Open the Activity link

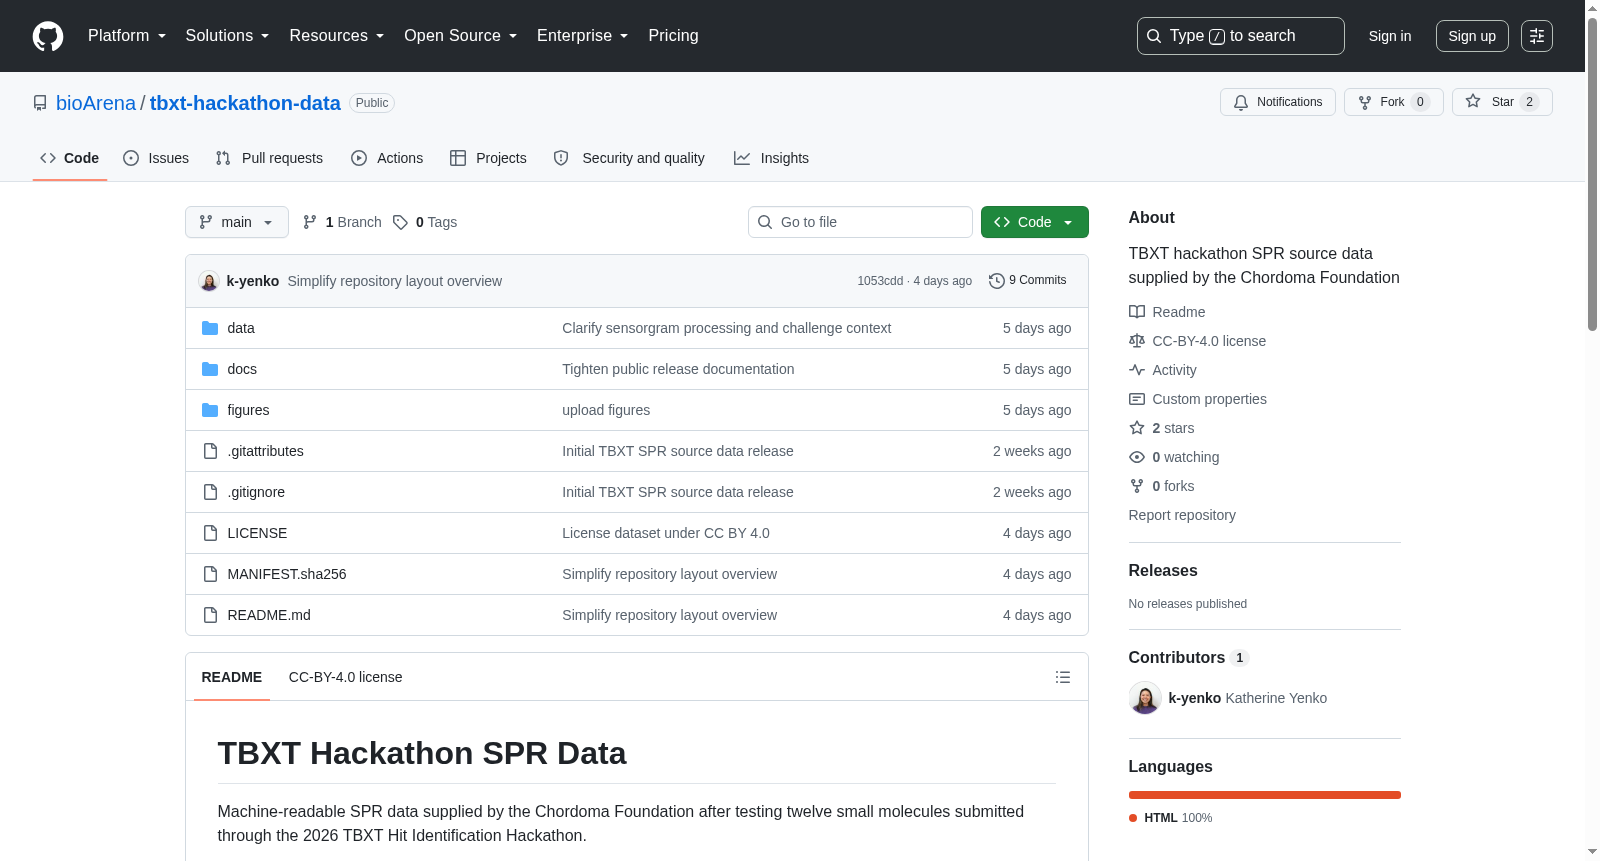click(x=1163, y=370)
